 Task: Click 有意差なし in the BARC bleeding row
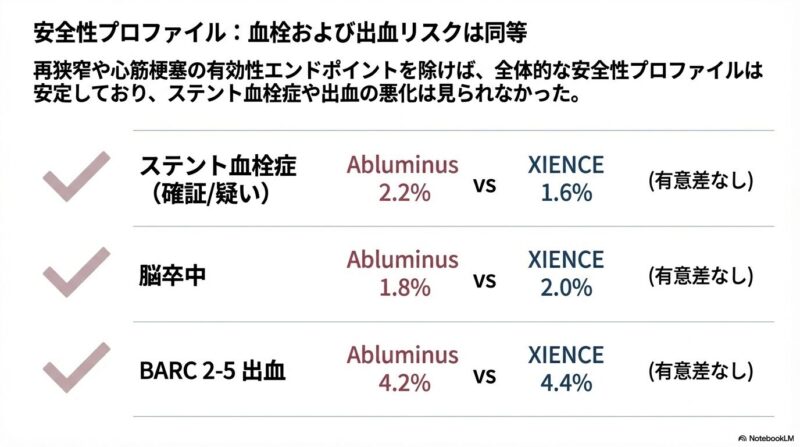coord(699,371)
